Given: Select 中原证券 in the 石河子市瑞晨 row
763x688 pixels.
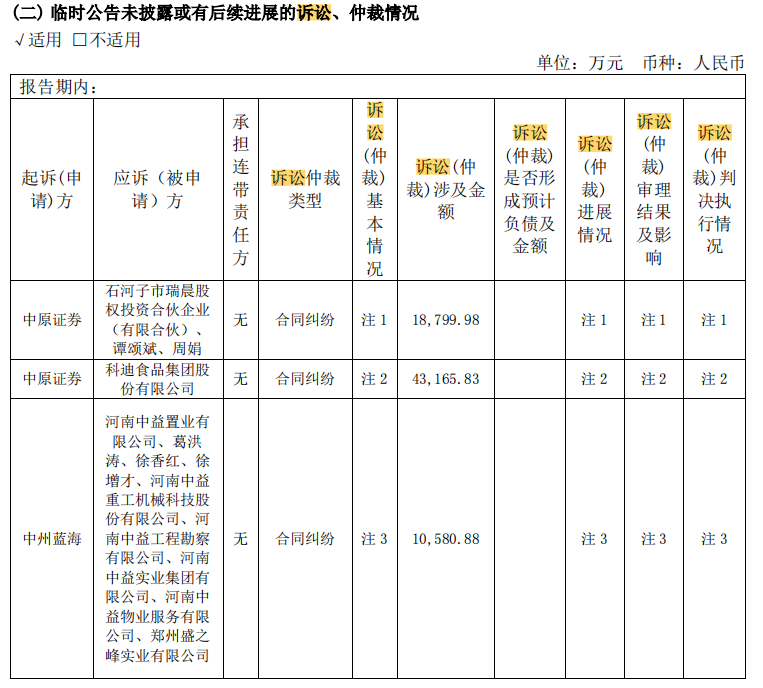Looking at the screenshot, I should tap(52, 320).
